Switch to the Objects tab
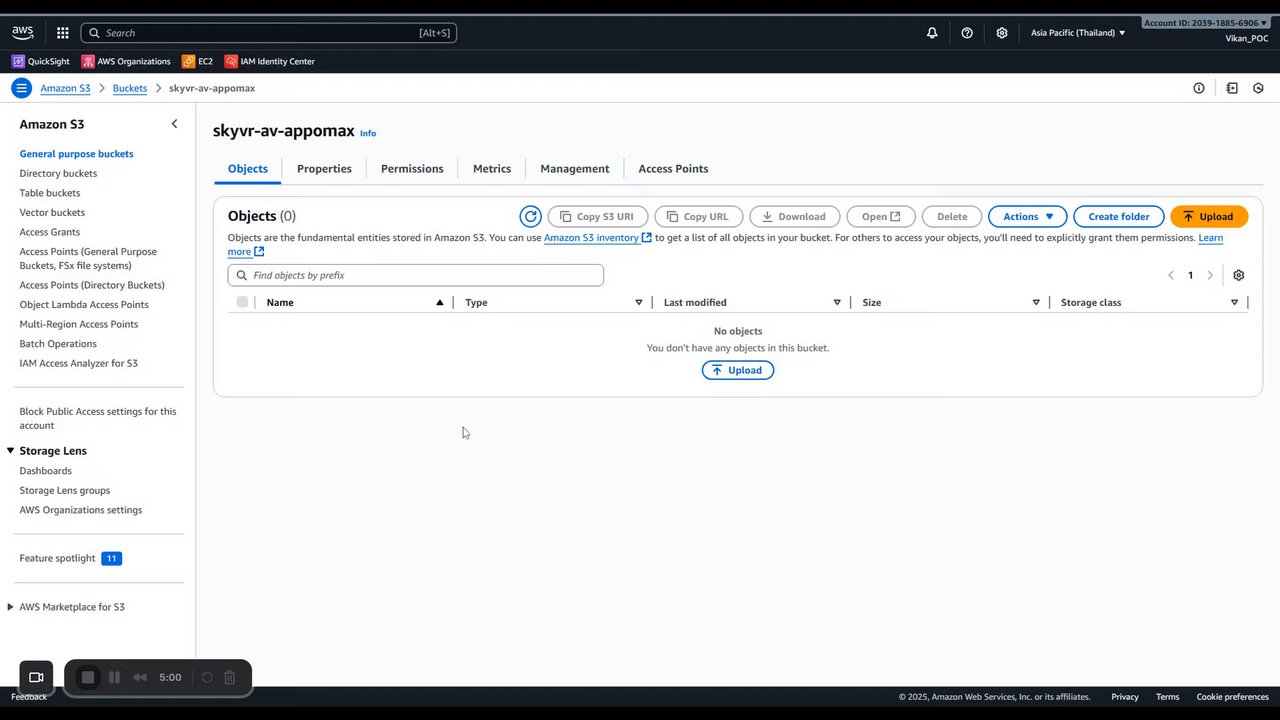Image resolution: width=1280 pixels, height=720 pixels. pos(248,169)
